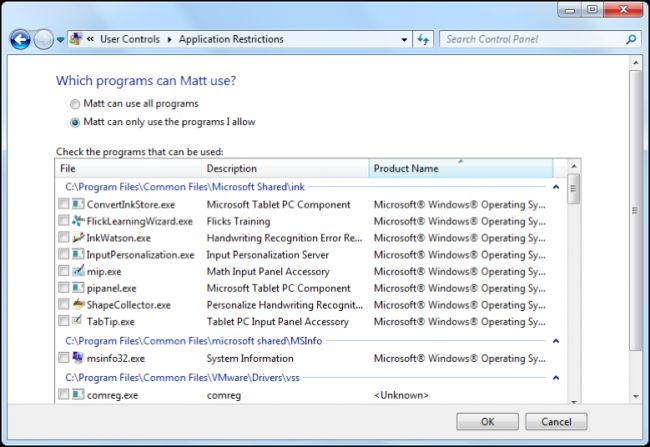
Task: Click the microsoft shared\MSInfo group header
Action: pyautogui.click(x=194, y=341)
